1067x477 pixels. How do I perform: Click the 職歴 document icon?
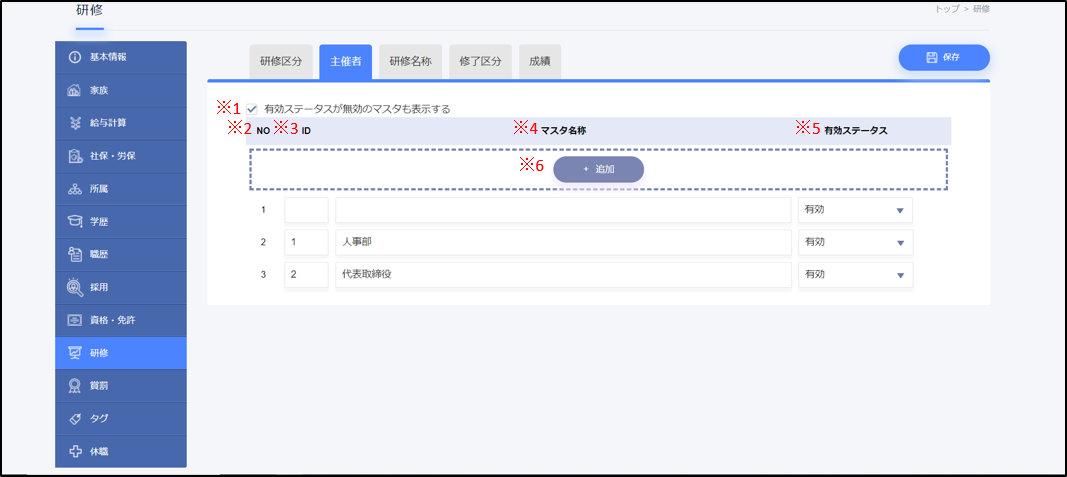click(75, 254)
